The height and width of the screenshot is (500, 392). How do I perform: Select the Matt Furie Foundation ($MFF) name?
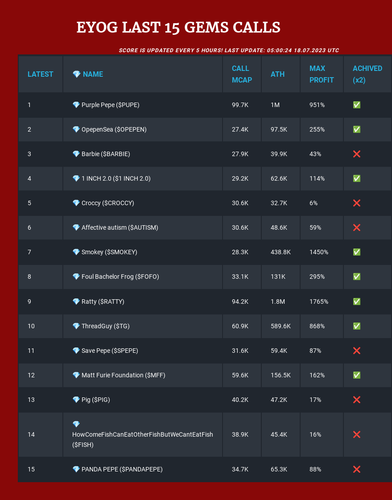(x=123, y=375)
